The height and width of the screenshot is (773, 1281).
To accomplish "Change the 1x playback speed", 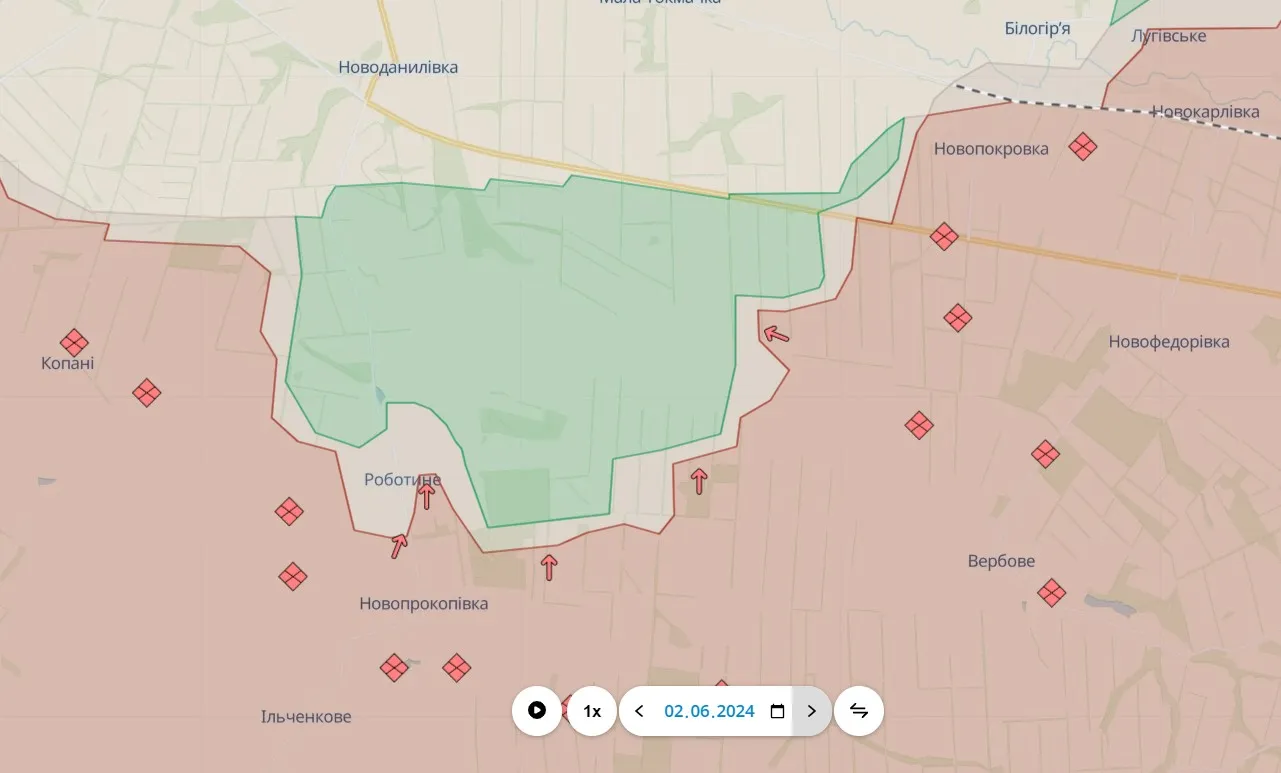I will [592, 711].
